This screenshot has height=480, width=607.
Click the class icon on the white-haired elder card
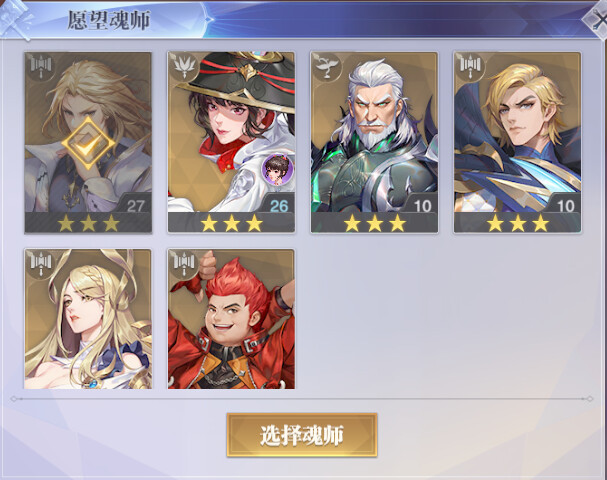(326, 67)
